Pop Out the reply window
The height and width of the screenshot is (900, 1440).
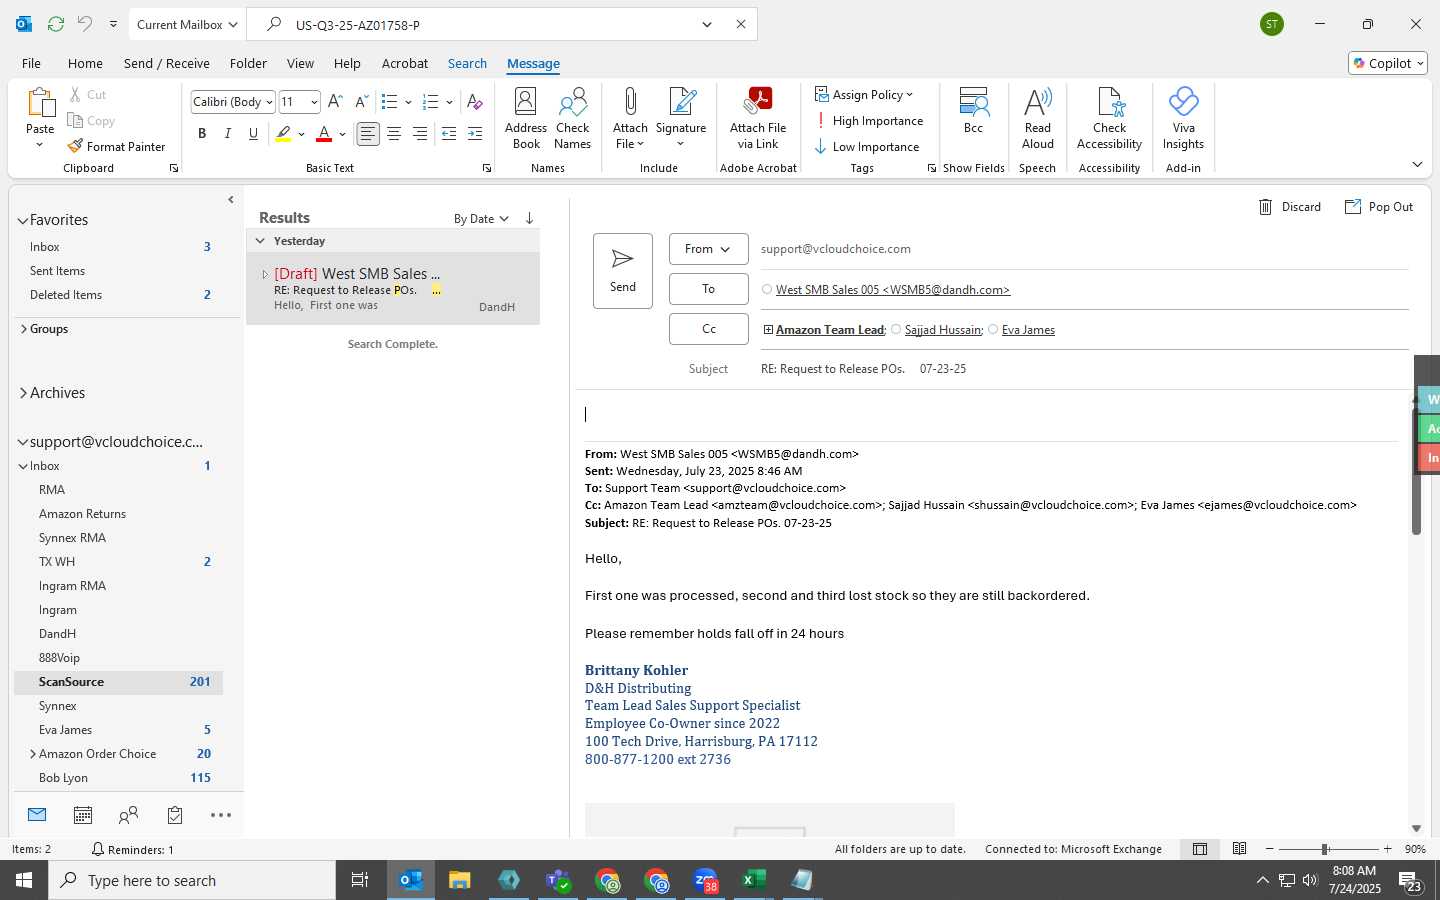(1379, 207)
